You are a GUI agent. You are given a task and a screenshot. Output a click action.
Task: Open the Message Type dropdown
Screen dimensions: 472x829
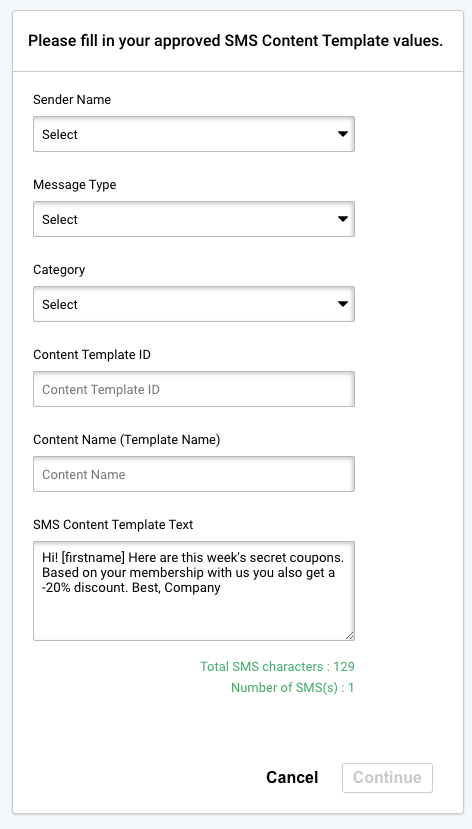tap(193, 219)
